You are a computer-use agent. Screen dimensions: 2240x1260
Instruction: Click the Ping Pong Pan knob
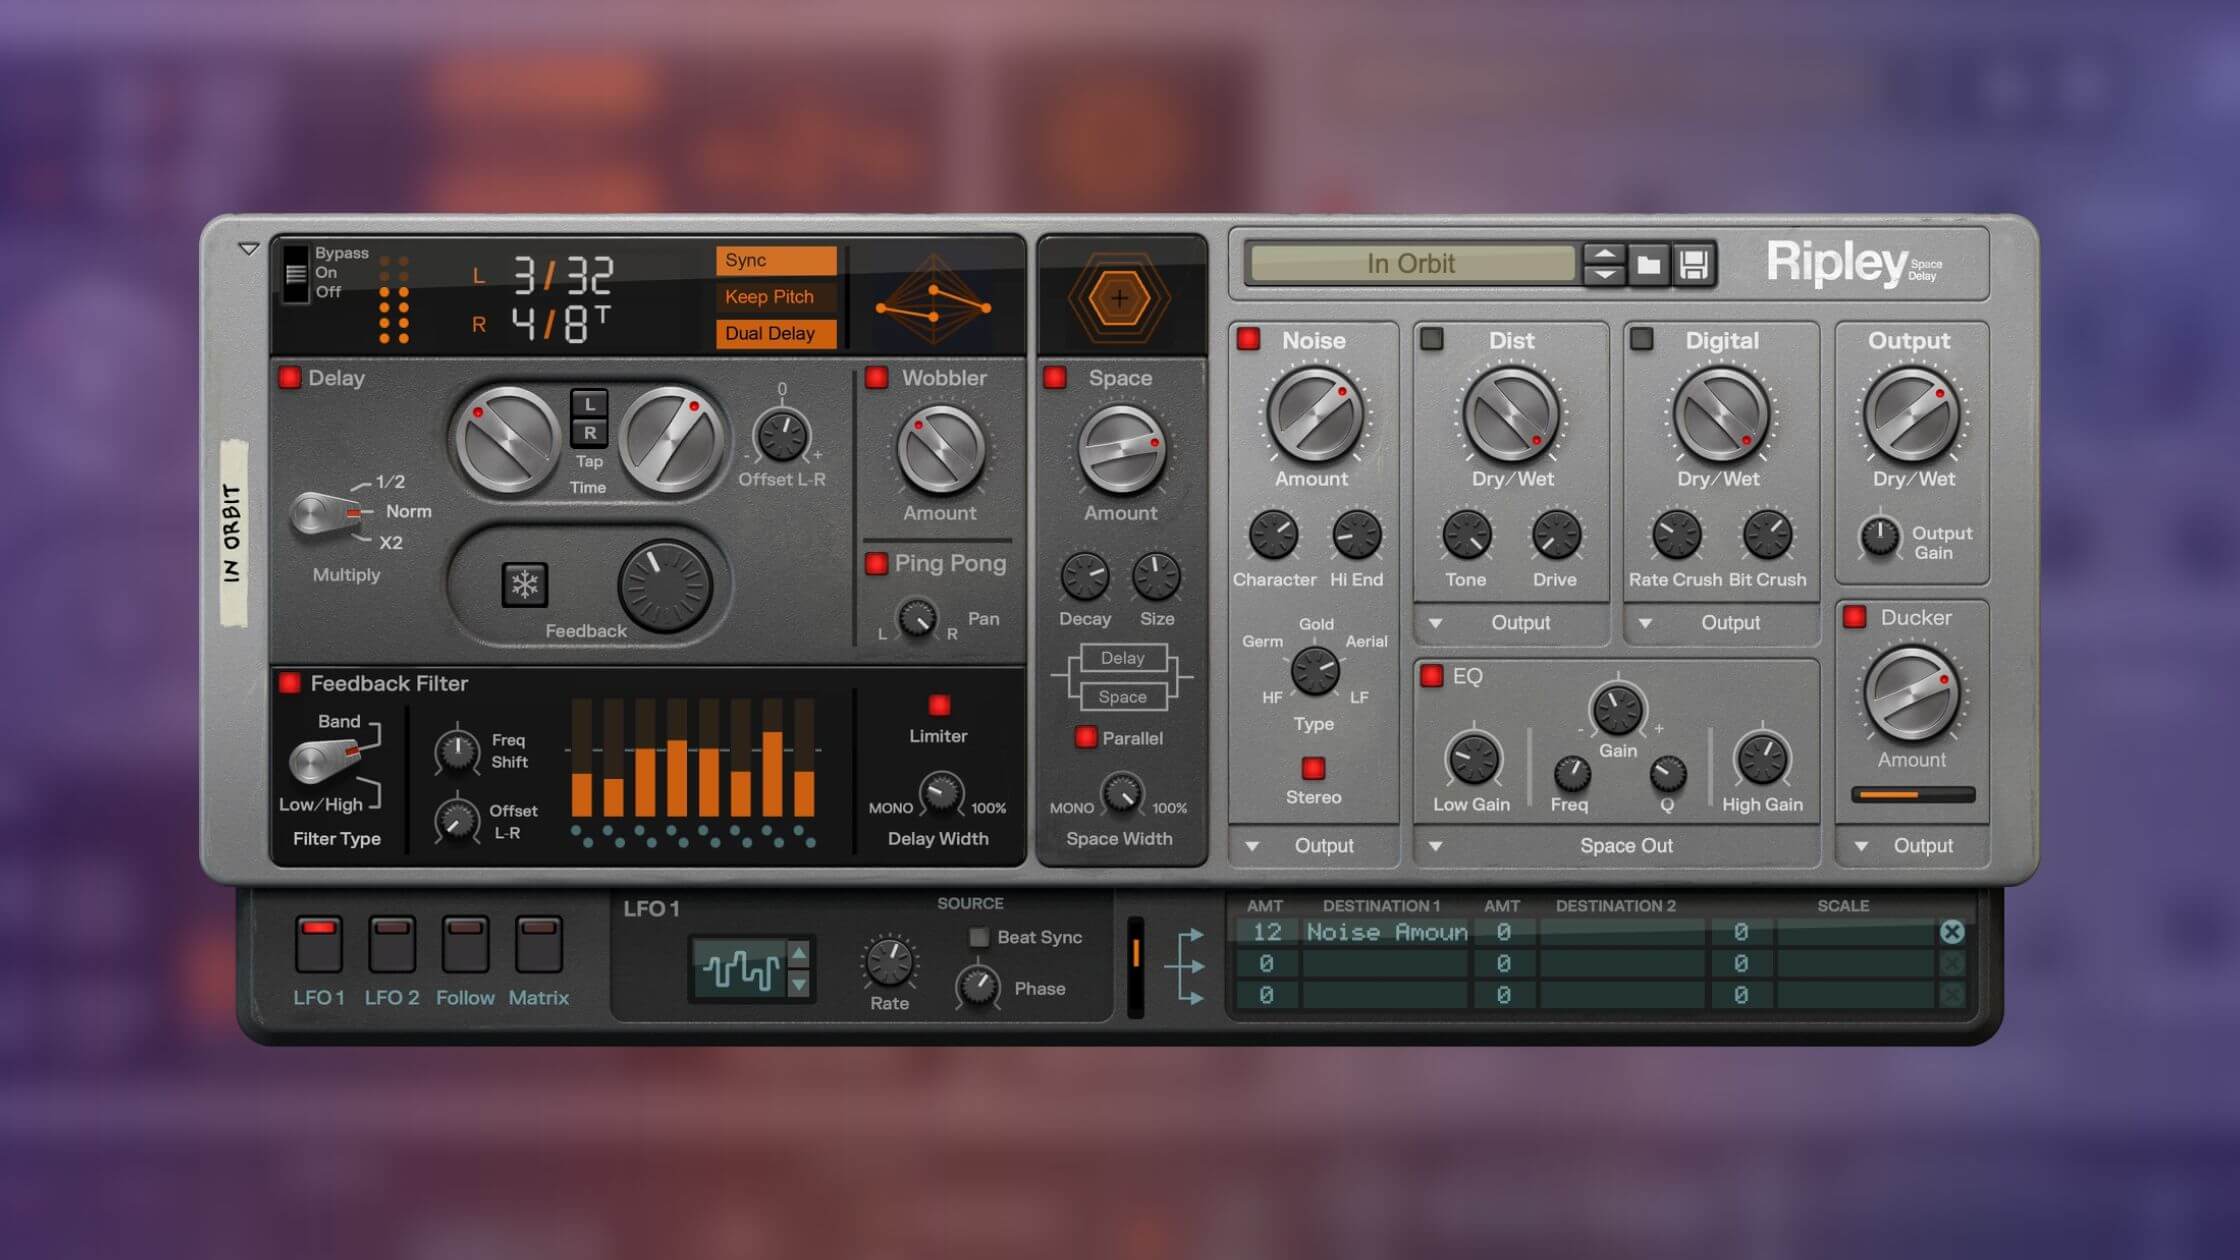(917, 619)
